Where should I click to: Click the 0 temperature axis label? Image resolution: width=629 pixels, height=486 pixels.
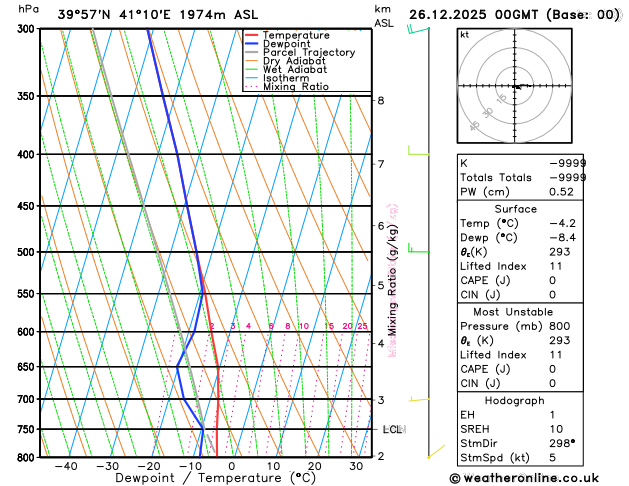coord(232,467)
